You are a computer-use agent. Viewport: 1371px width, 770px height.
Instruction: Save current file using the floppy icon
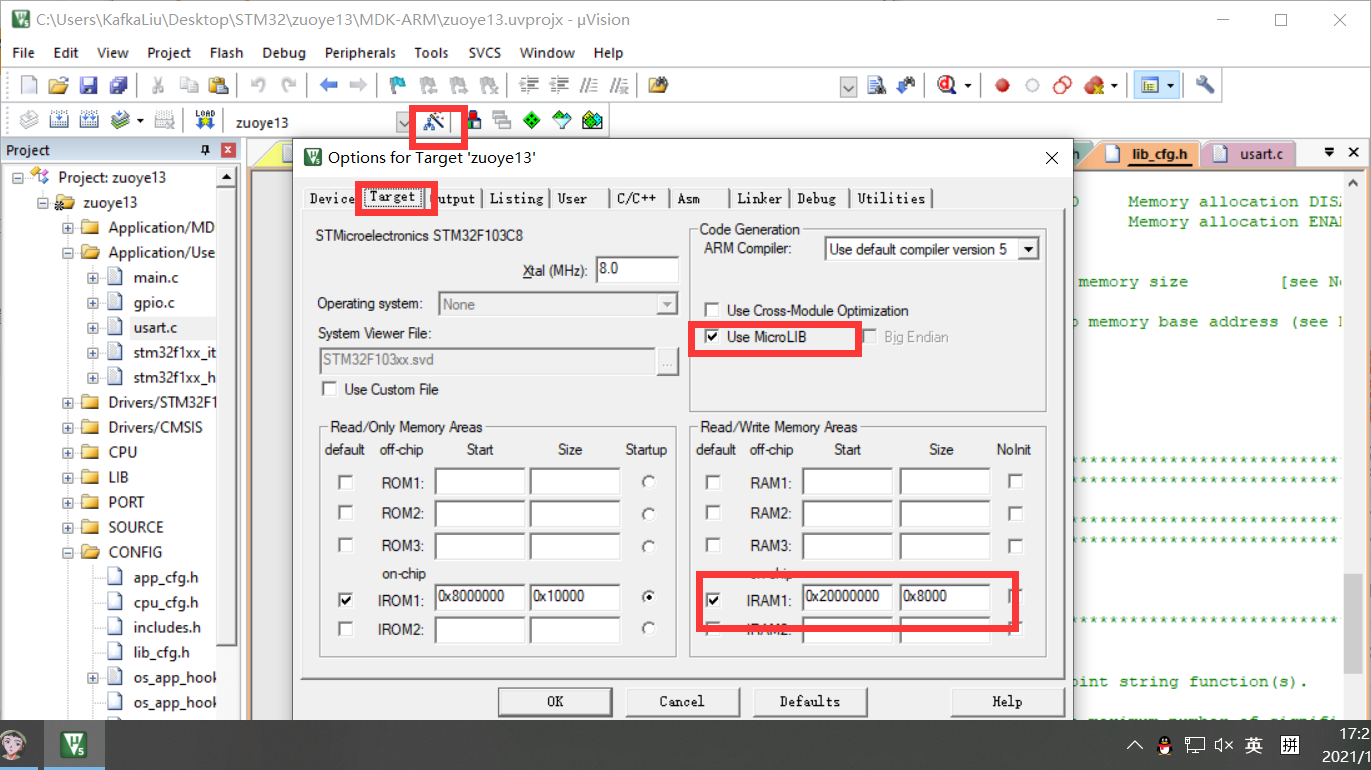pyautogui.click(x=88, y=85)
